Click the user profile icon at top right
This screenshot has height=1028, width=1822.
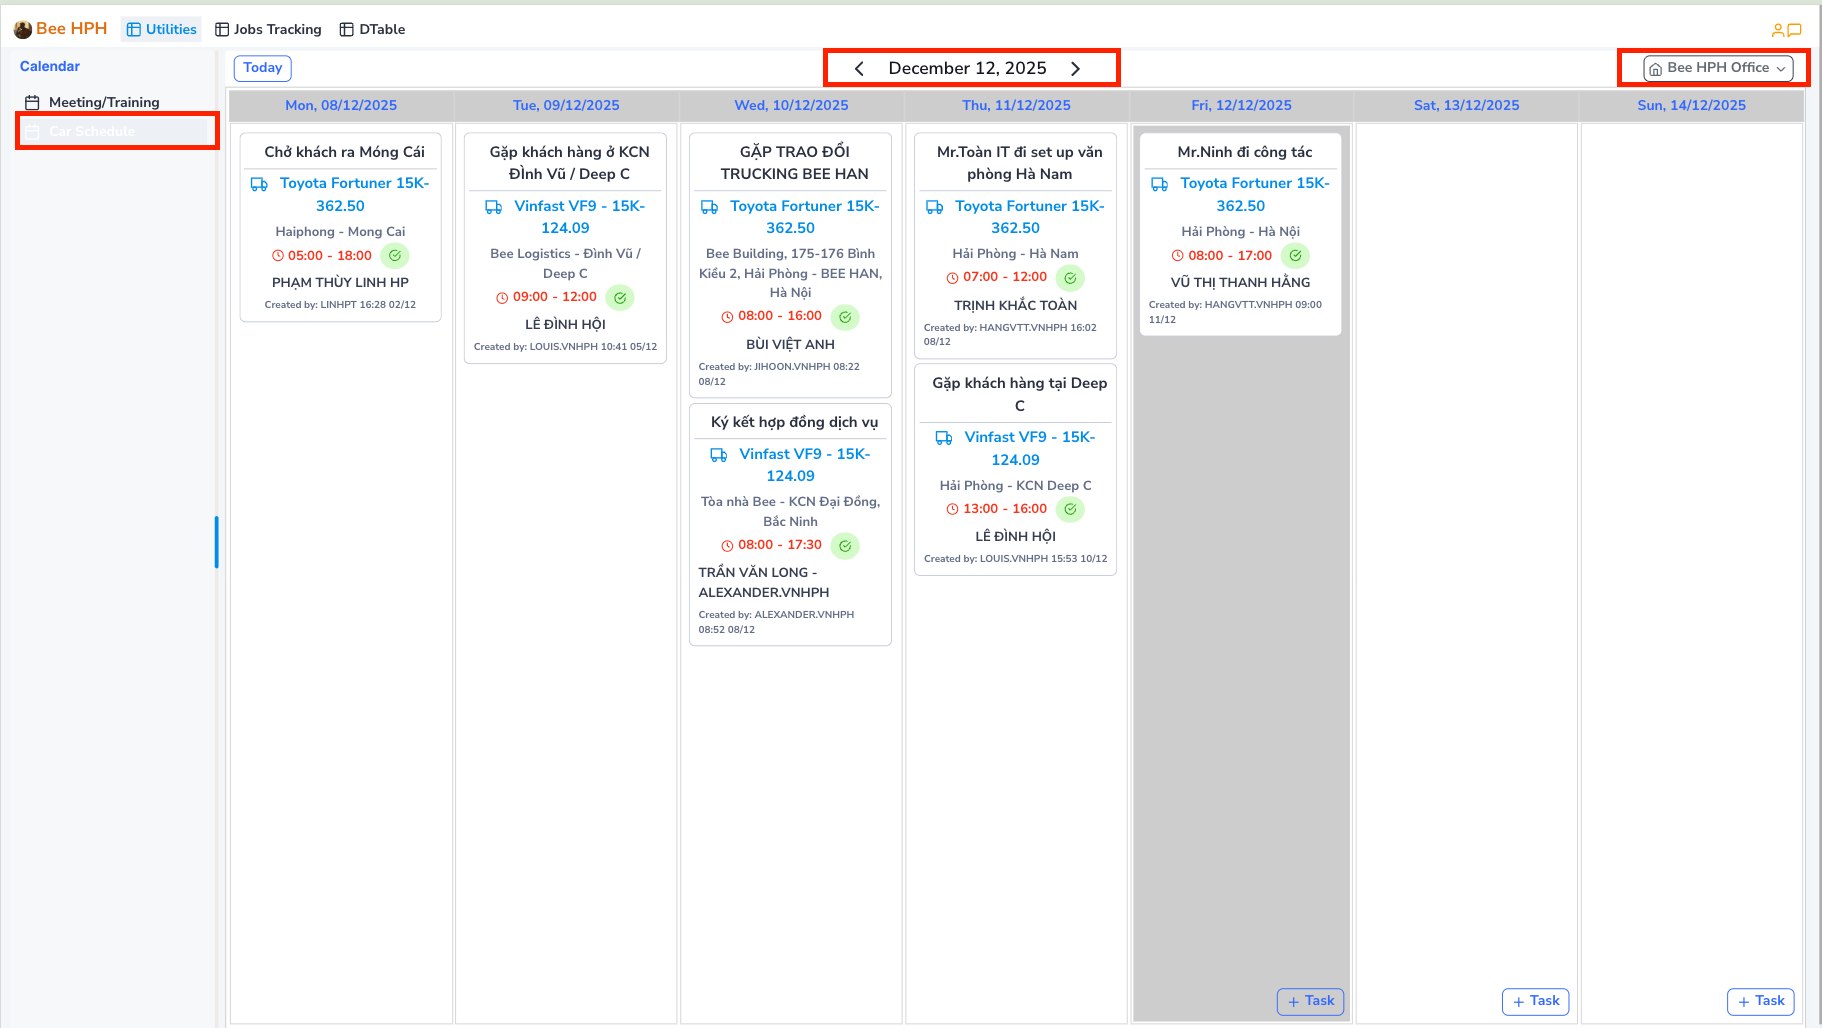tap(1778, 30)
